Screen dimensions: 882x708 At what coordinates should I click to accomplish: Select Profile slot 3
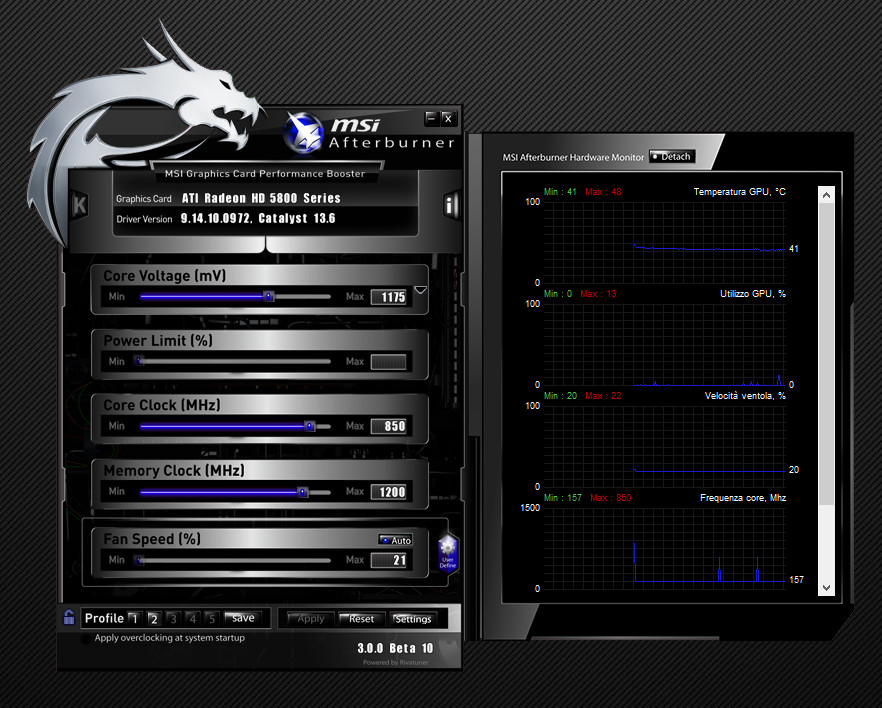point(173,619)
